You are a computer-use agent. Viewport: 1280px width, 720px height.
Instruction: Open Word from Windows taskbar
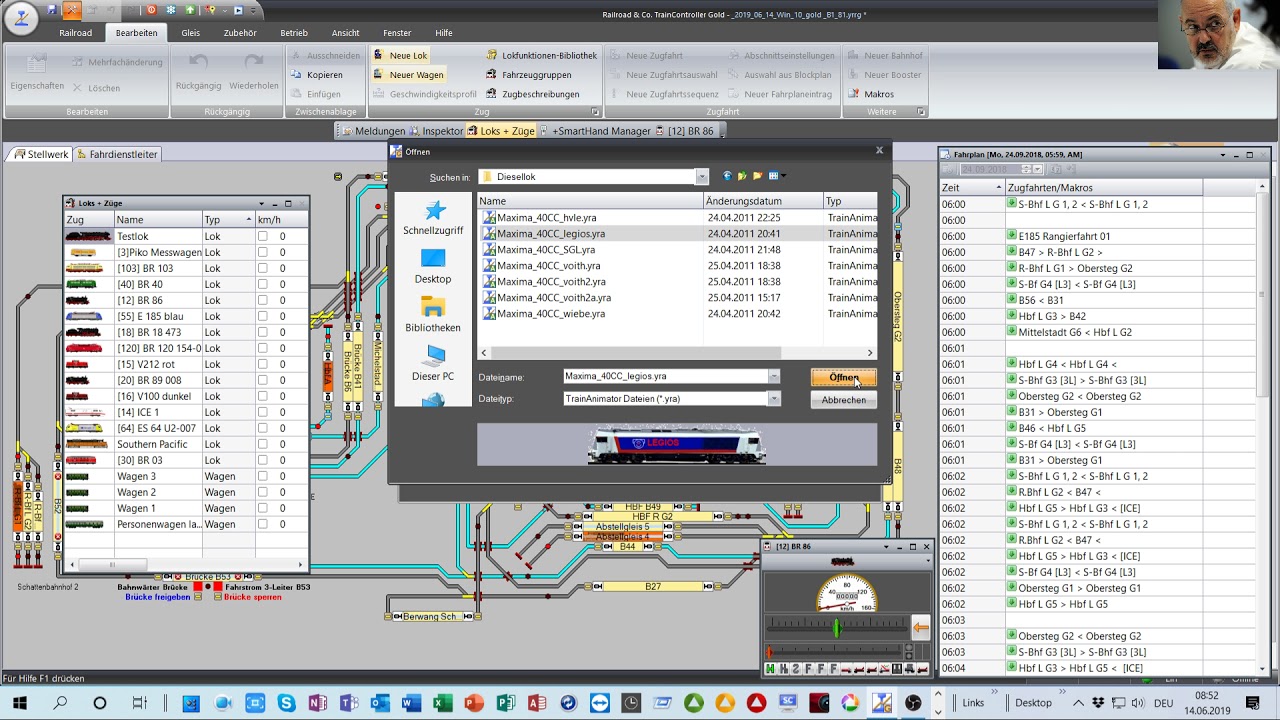411,703
